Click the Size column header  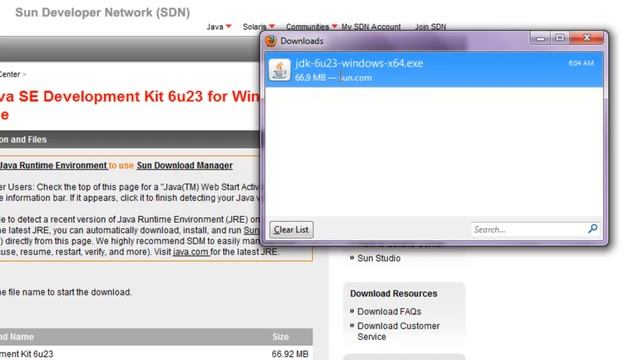coord(280,337)
